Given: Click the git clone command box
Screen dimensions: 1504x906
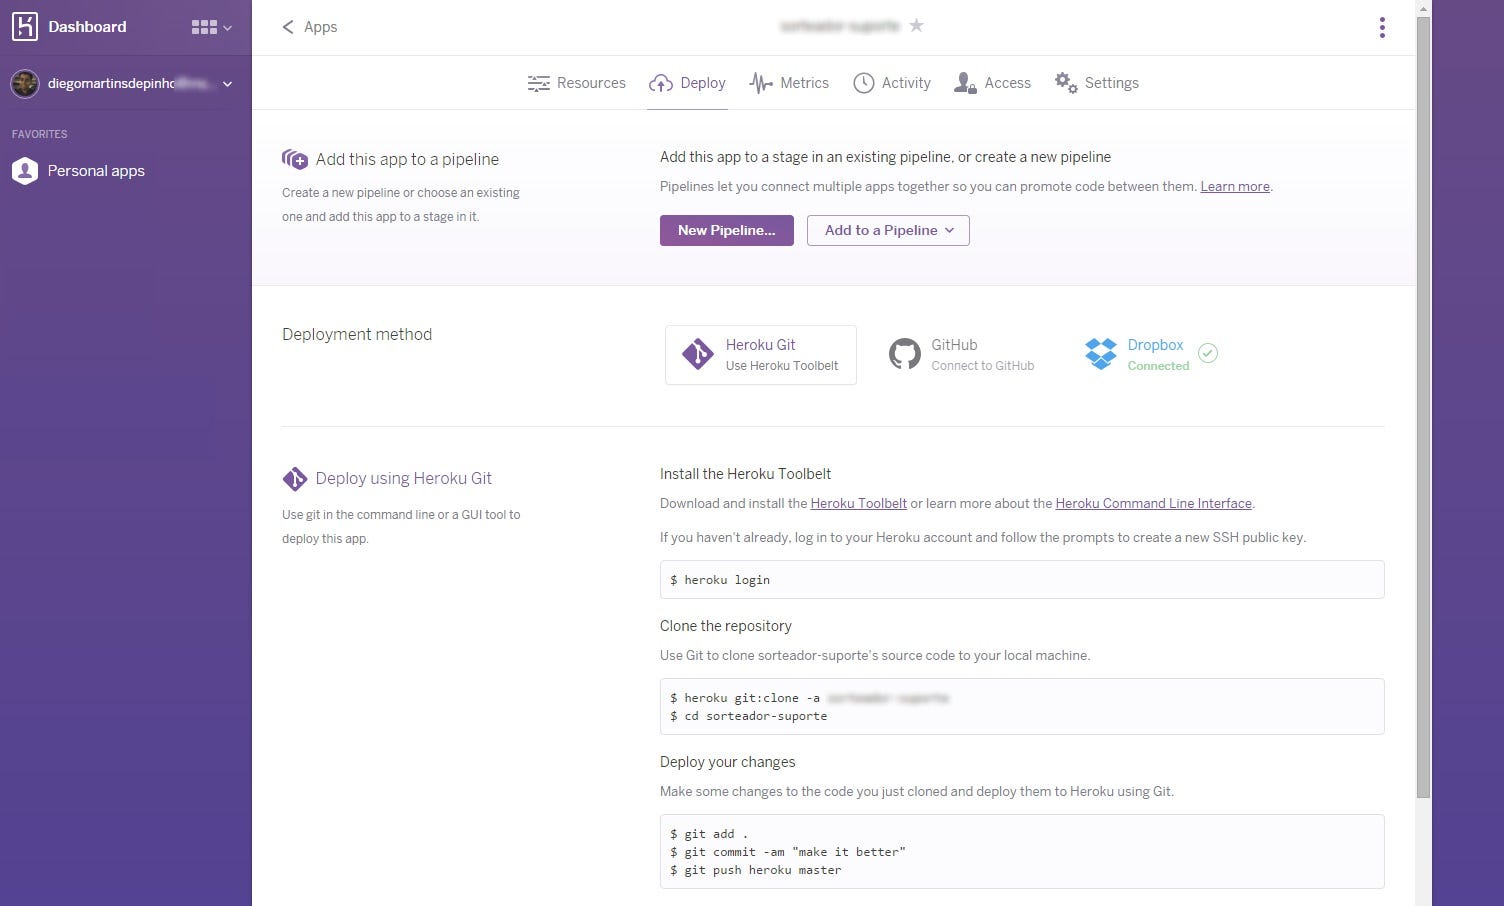Looking at the screenshot, I should [1022, 707].
